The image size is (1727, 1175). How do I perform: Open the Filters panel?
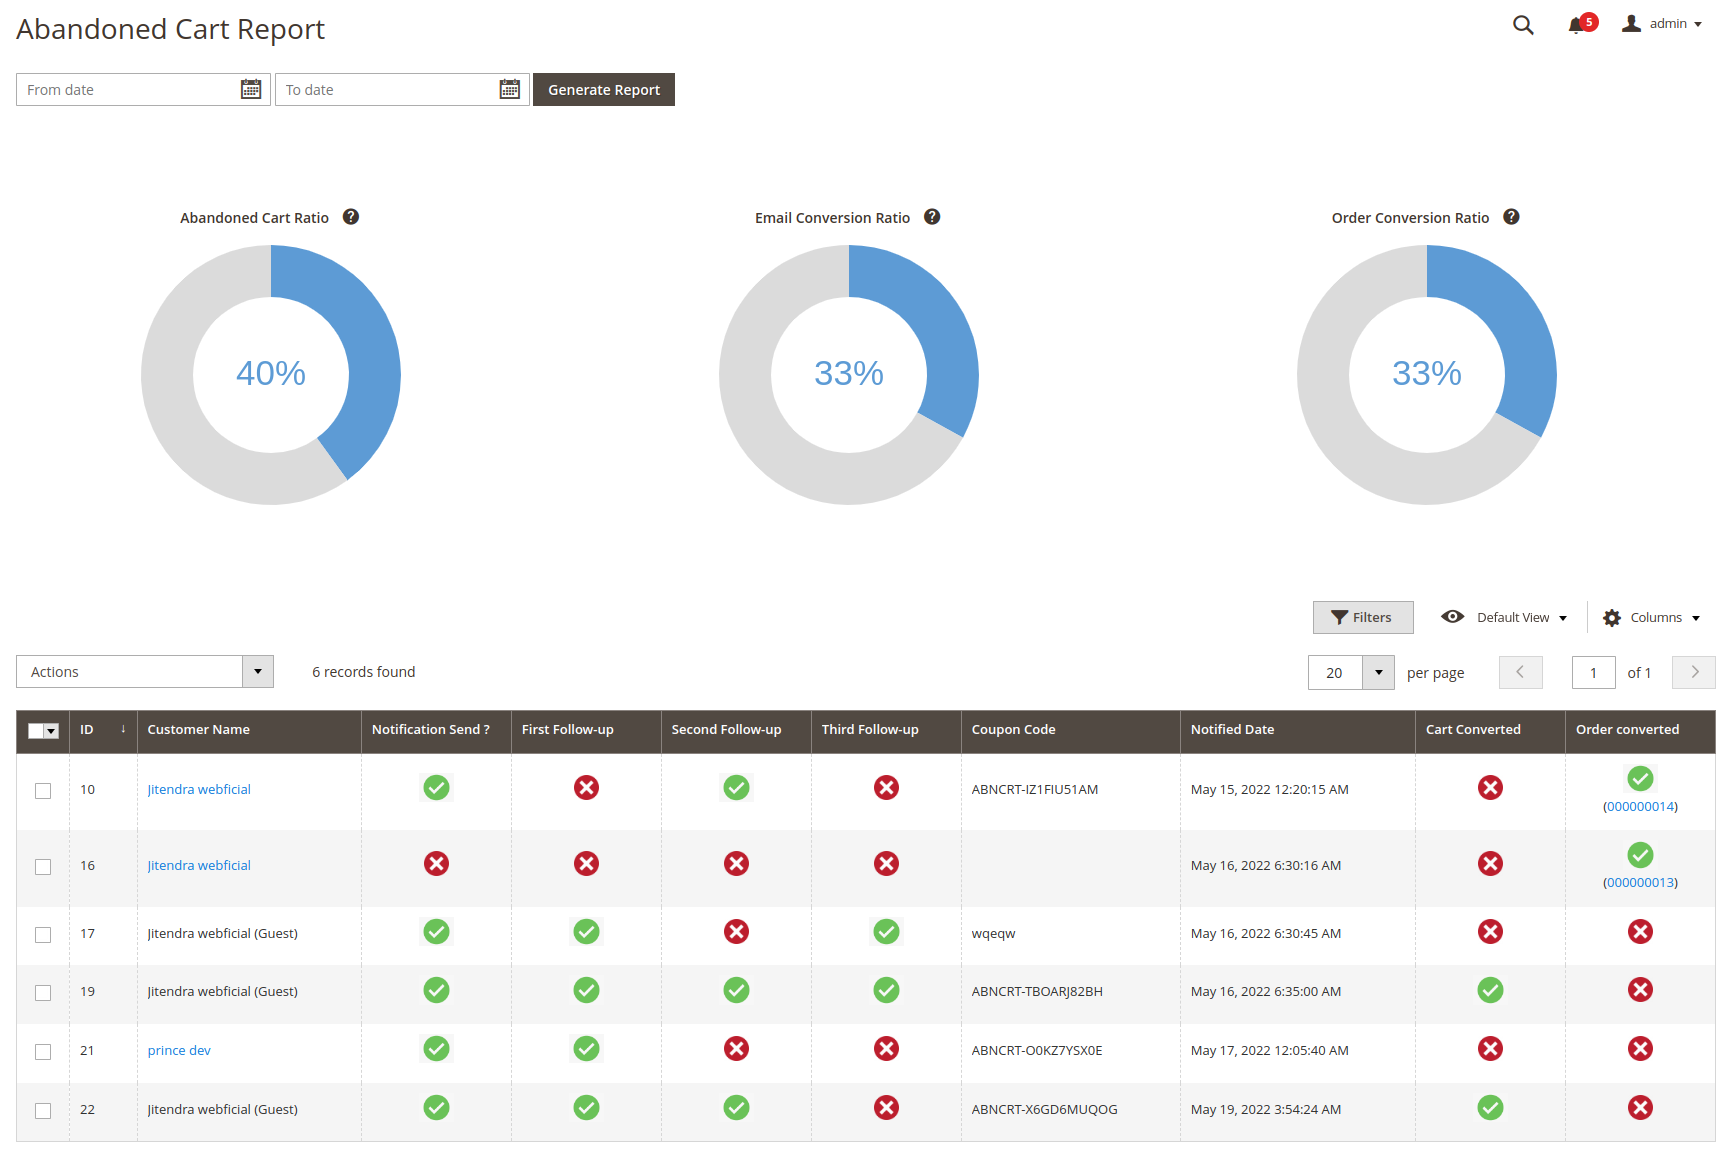(x=1363, y=618)
